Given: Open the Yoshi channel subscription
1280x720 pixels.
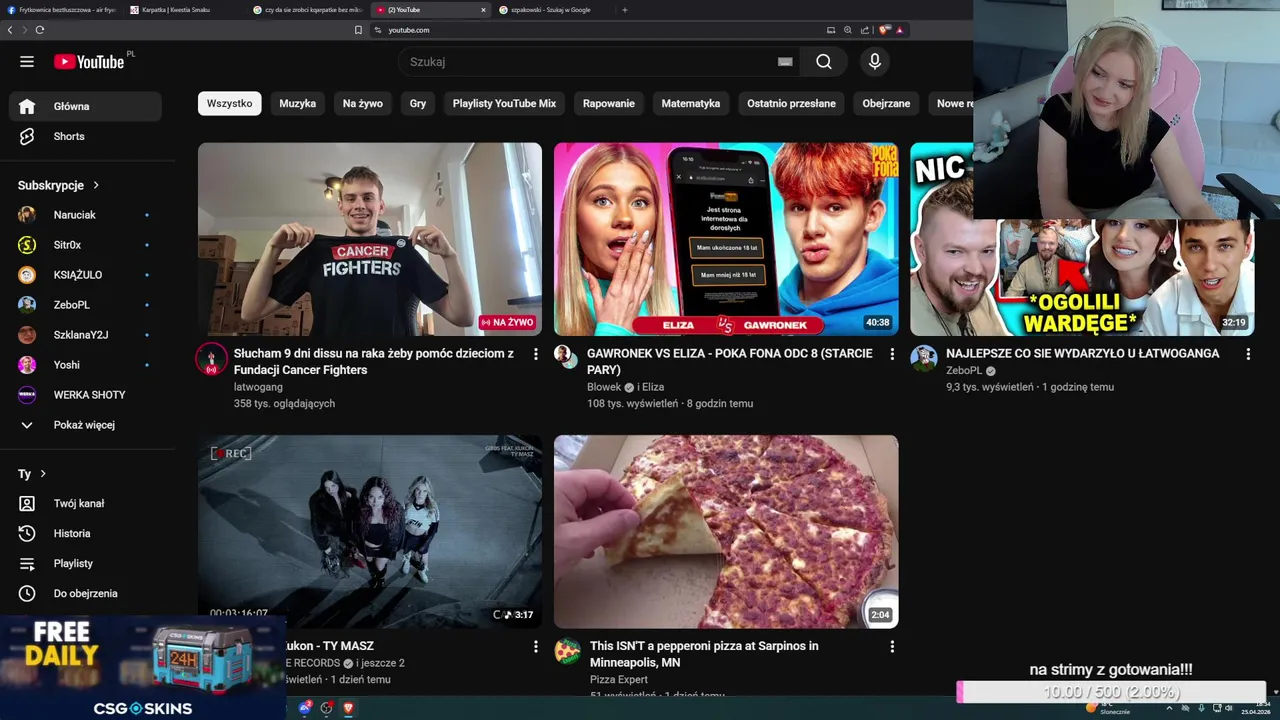Looking at the screenshot, I should pyautogui.click(x=85, y=365).
